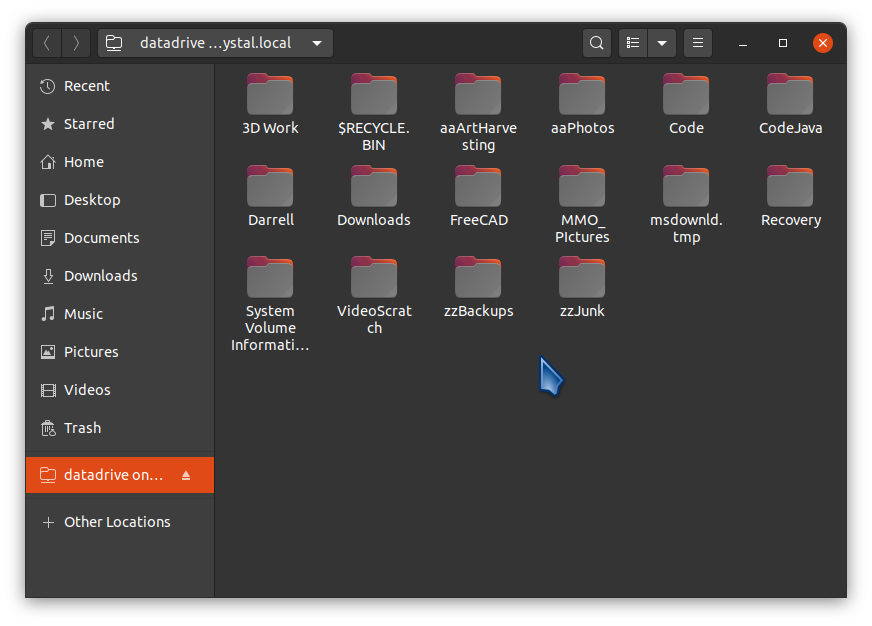Open the Home sidebar location
This screenshot has height=626, width=872.
coord(83,162)
